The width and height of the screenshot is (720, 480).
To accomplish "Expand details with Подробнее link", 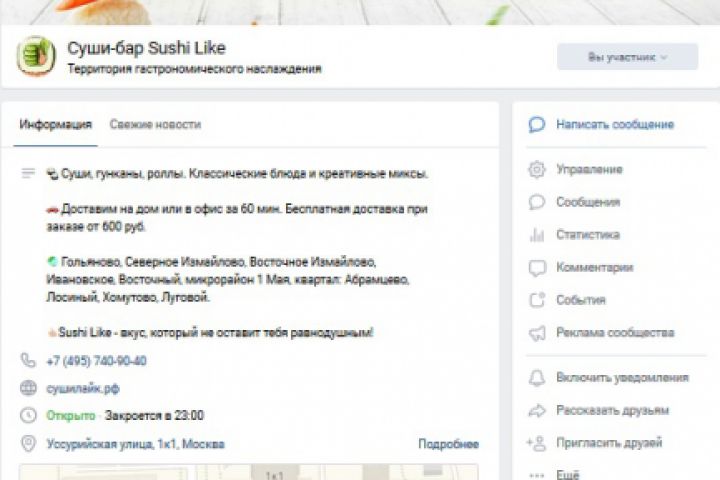I will pos(448,444).
